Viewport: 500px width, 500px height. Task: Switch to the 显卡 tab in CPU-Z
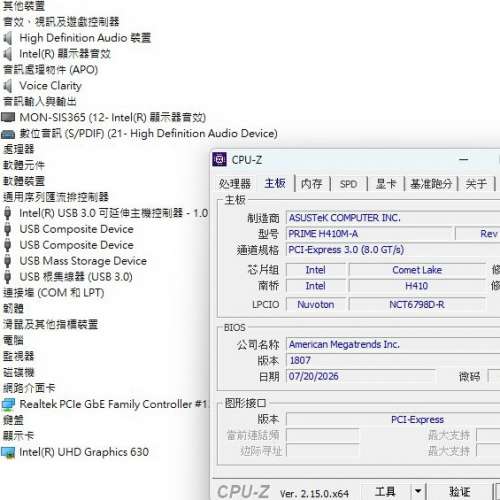(x=386, y=184)
